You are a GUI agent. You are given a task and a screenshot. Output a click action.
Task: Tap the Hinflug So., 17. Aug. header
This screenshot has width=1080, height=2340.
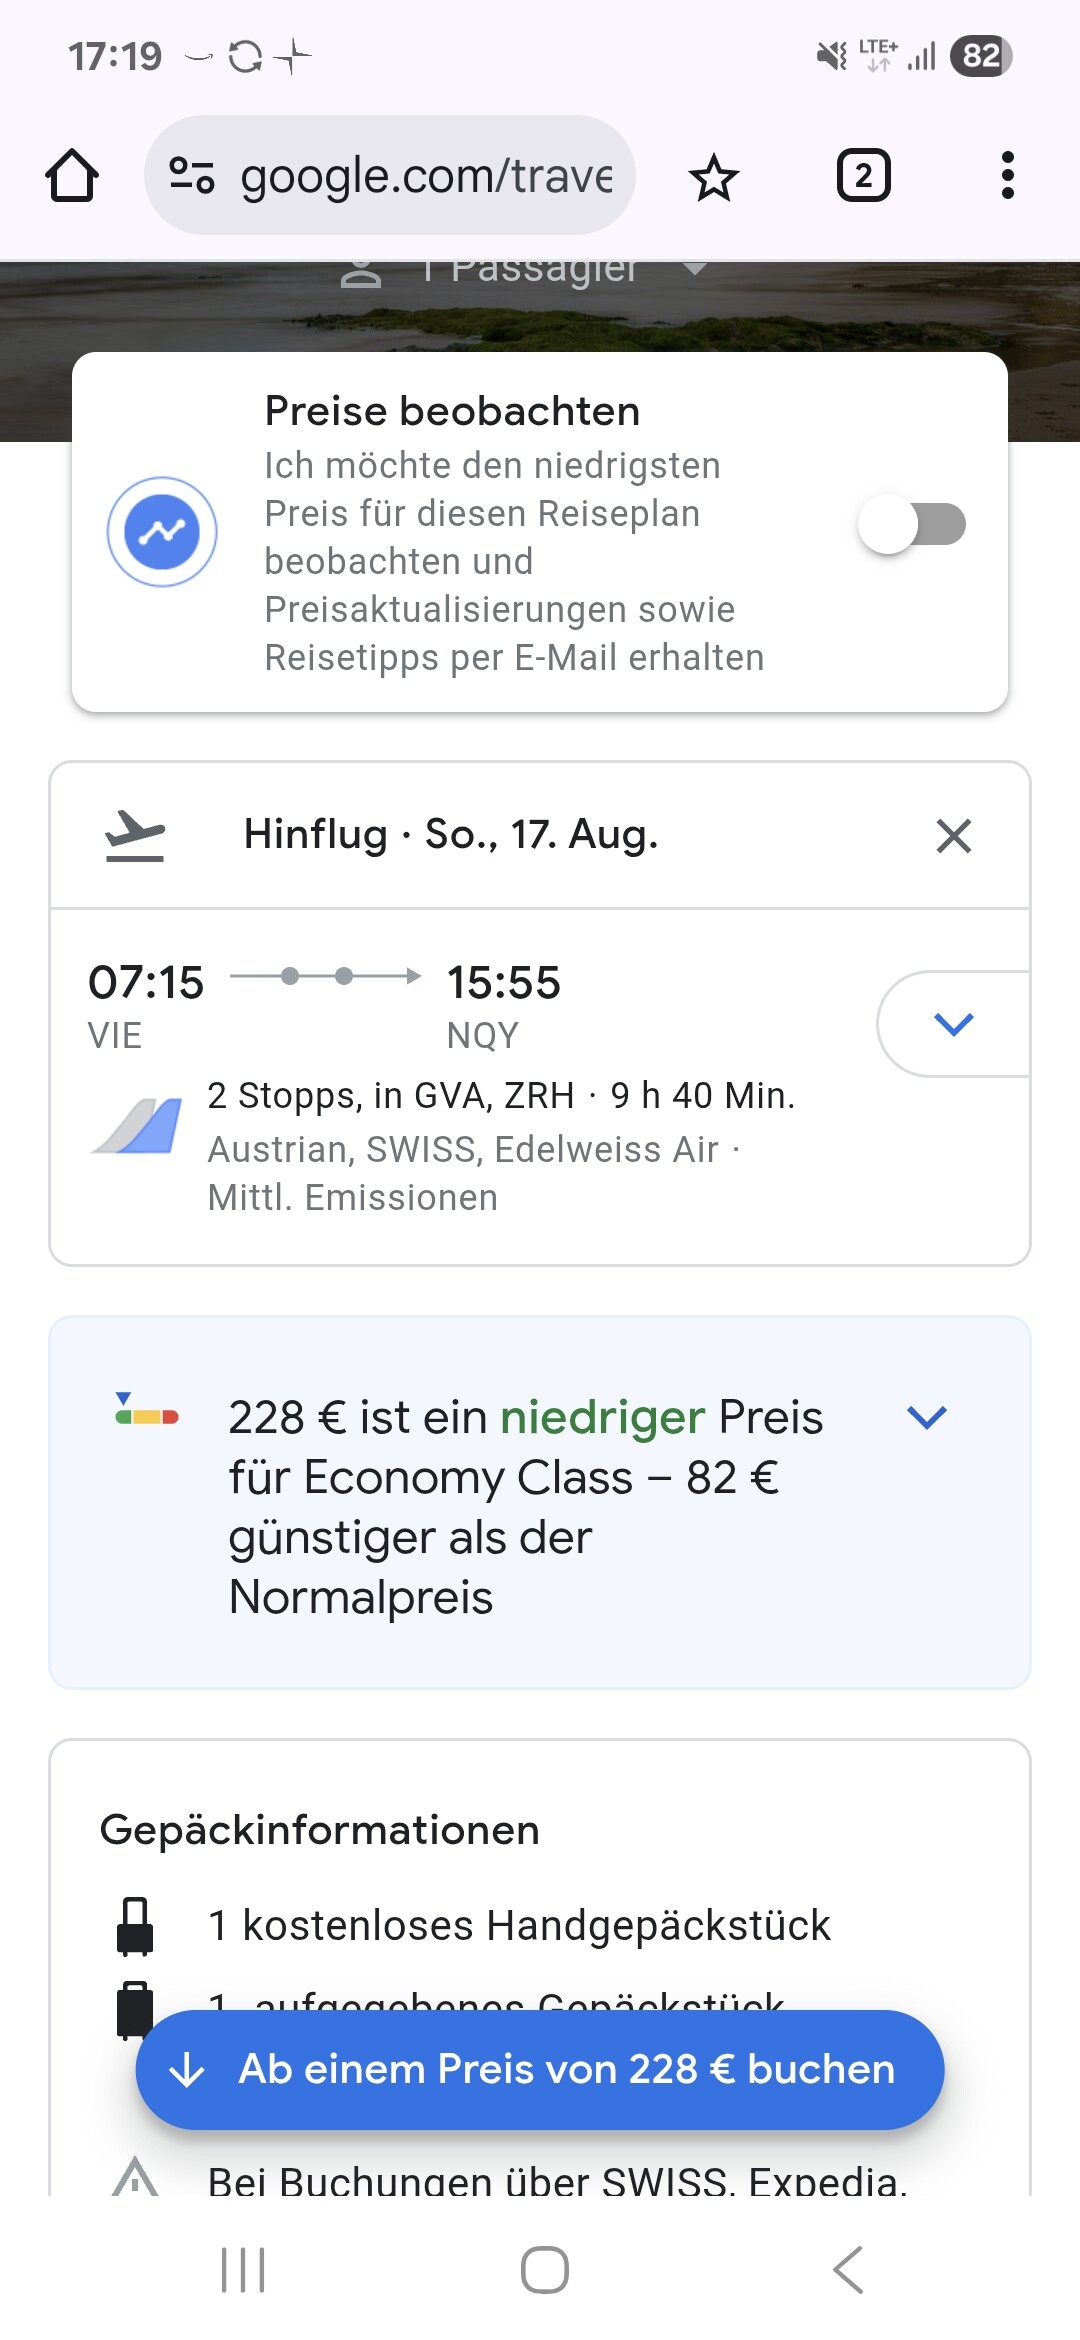(451, 835)
